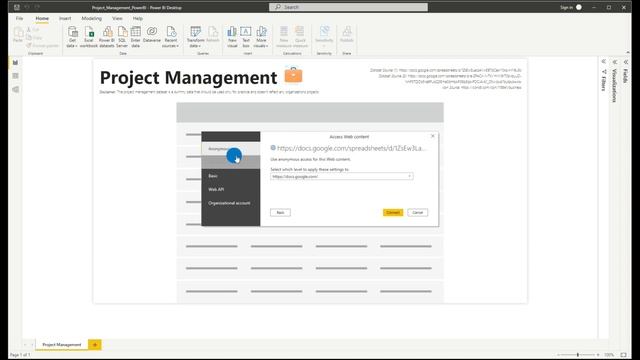Open the Enter data tool
The width and height of the screenshot is (640, 360).
[x=136, y=37]
